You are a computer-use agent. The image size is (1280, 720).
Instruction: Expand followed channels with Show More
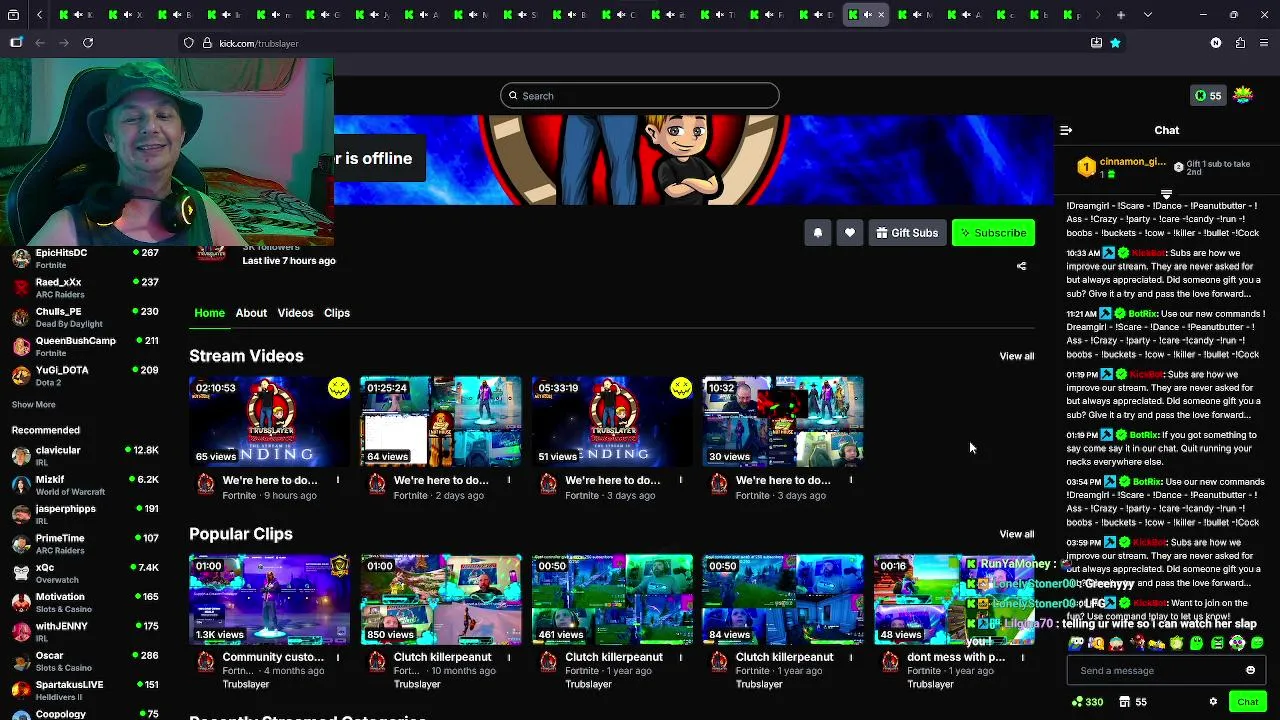point(33,404)
